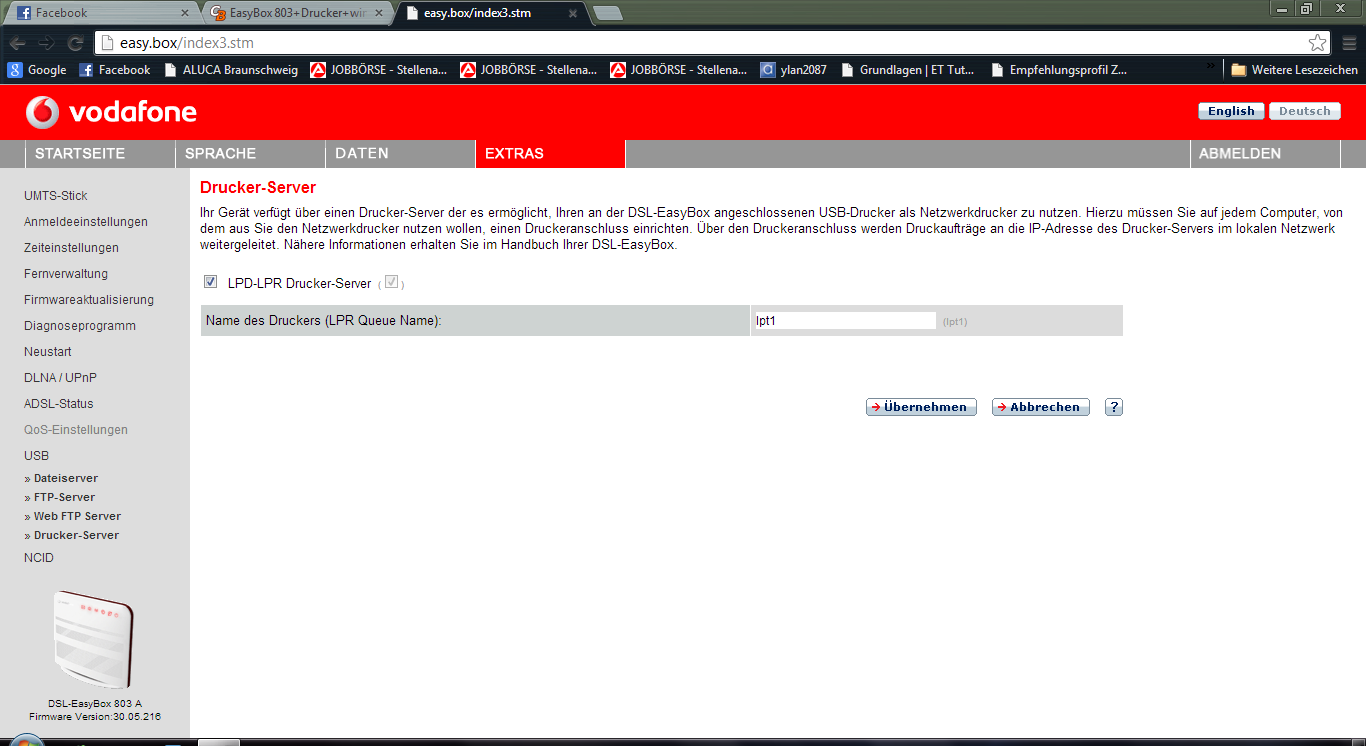Screen dimensions: 1366x746
Task: Open a new browser tab
Action: click(x=608, y=13)
